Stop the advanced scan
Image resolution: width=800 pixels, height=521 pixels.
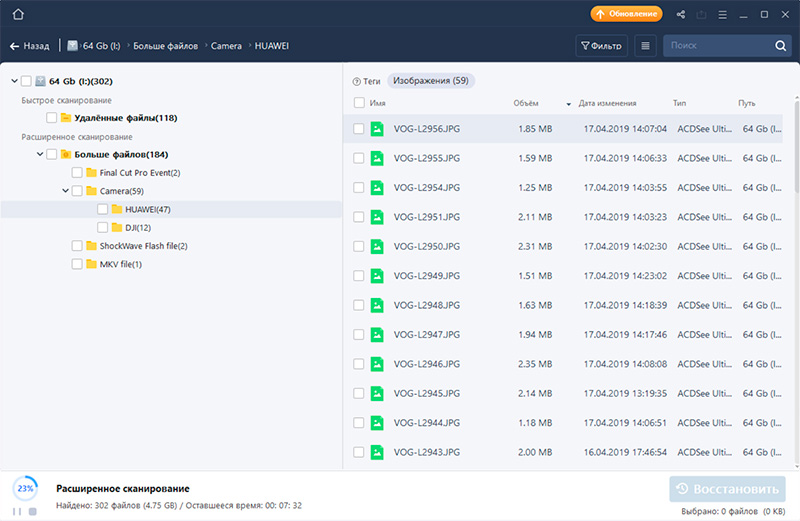32,511
